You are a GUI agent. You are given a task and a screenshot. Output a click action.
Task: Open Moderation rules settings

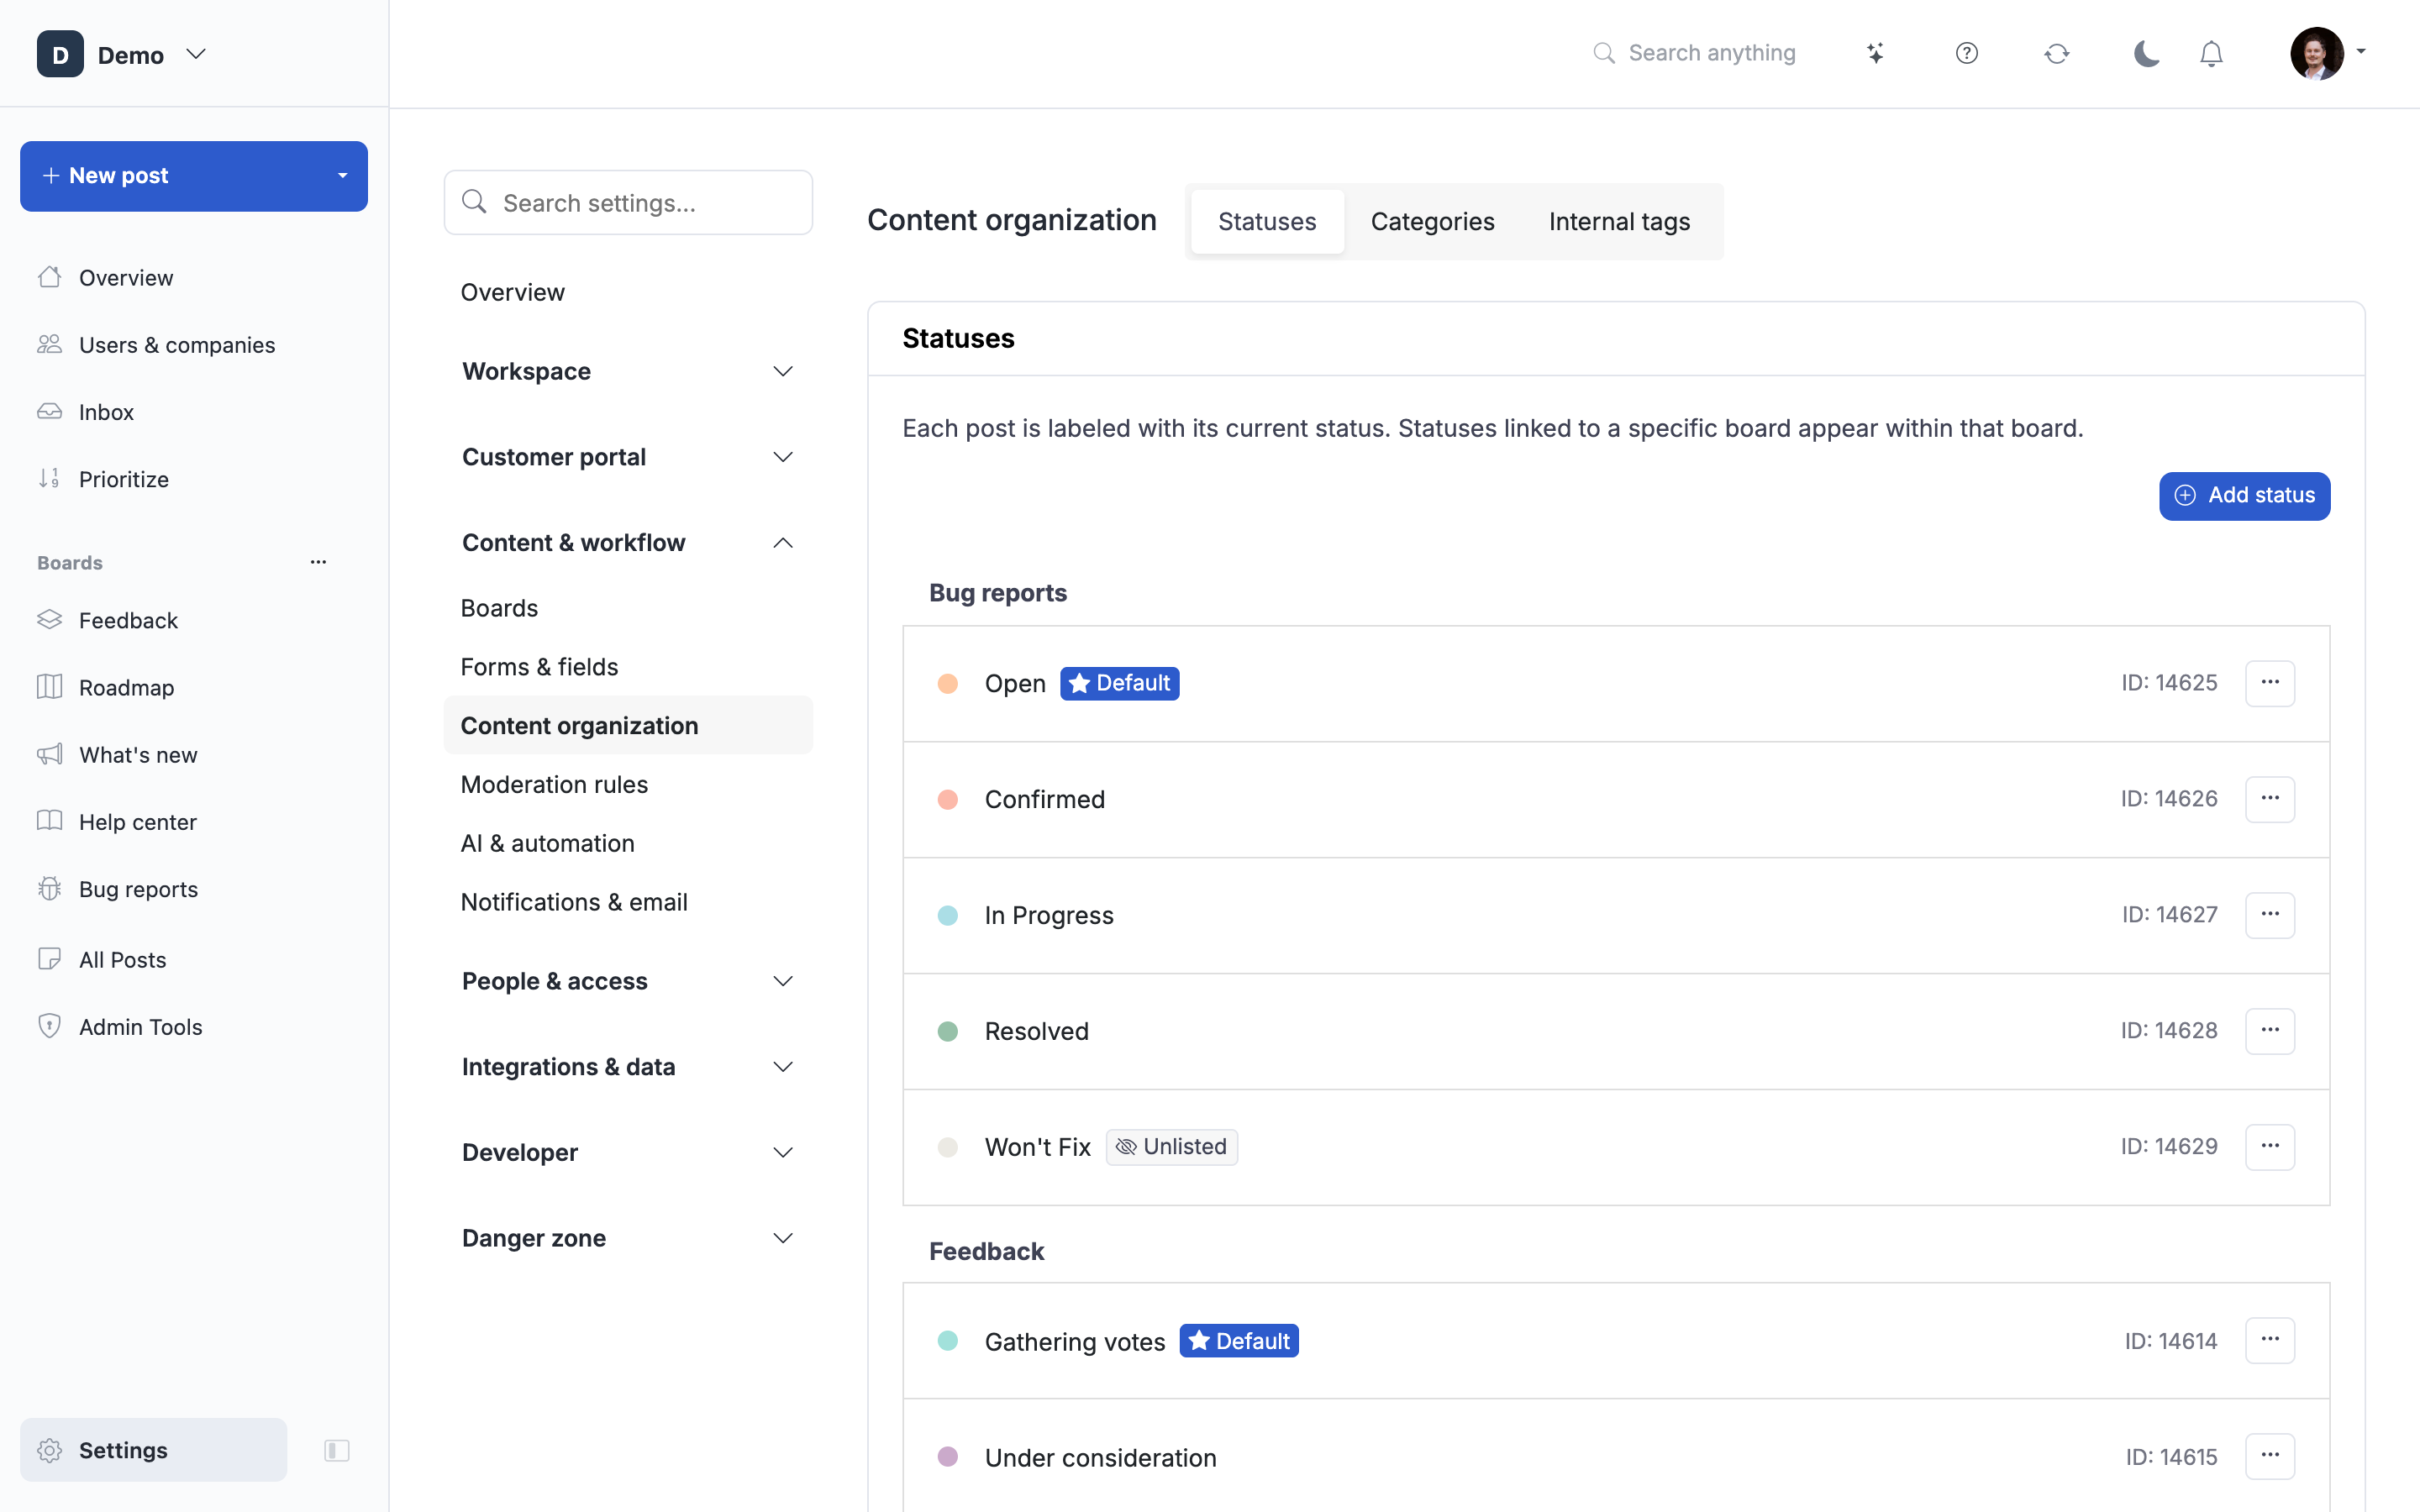click(x=554, y=784)
